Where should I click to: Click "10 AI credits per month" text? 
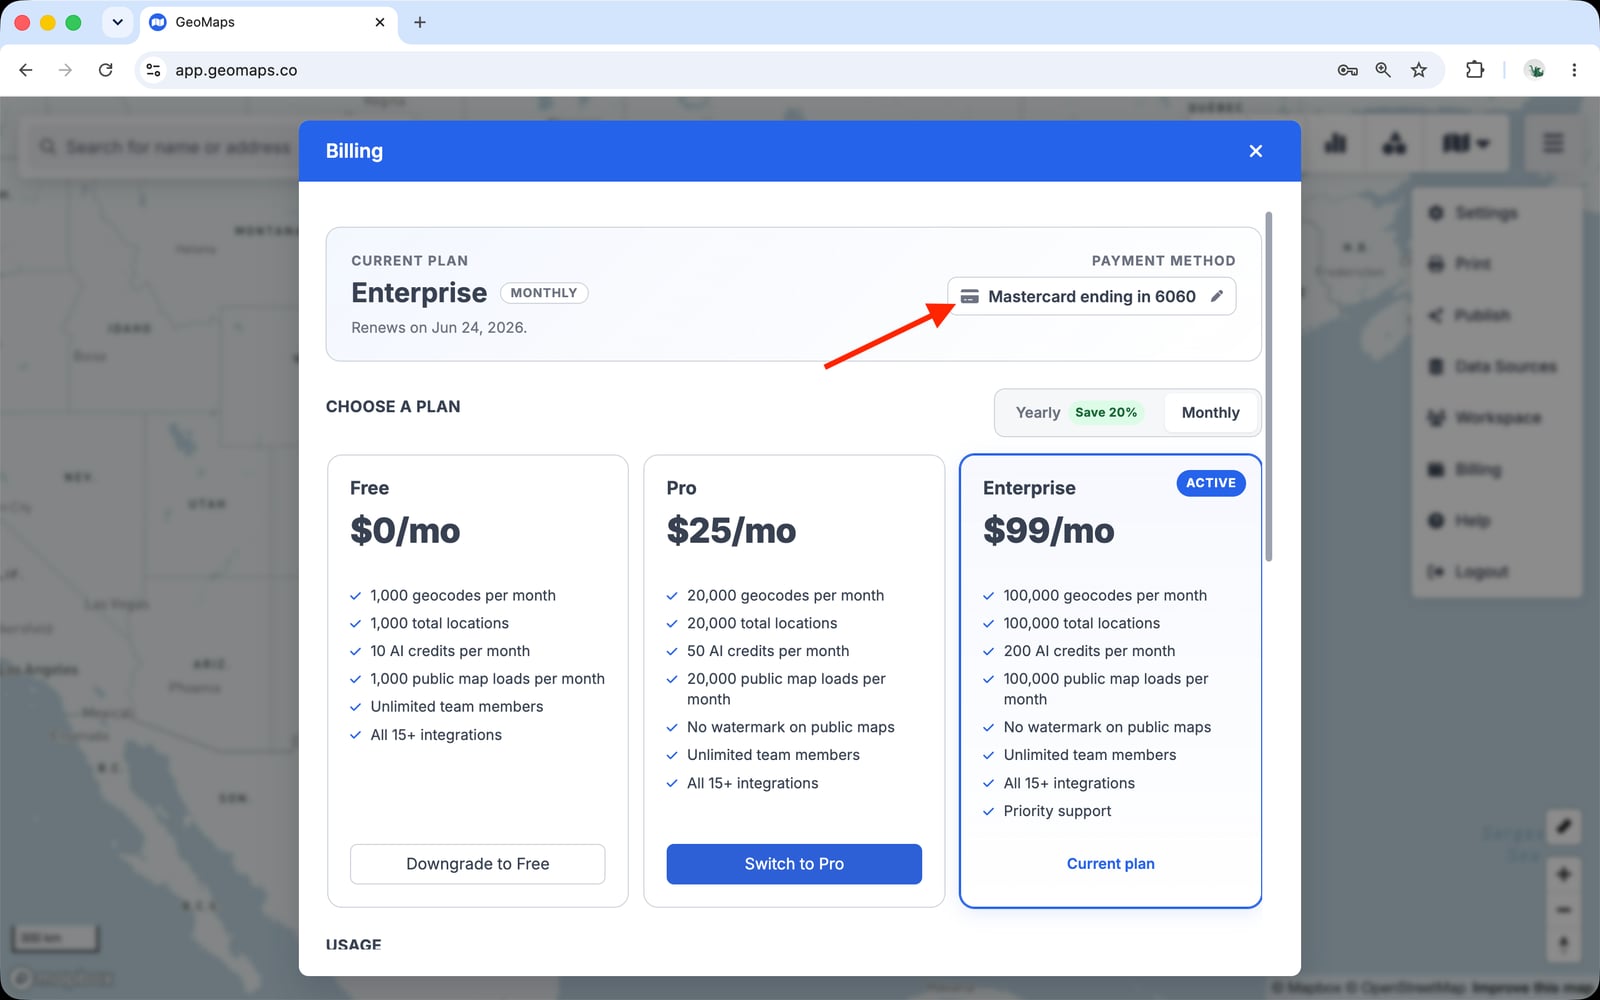pyautogui.click(x=450, y=651)
